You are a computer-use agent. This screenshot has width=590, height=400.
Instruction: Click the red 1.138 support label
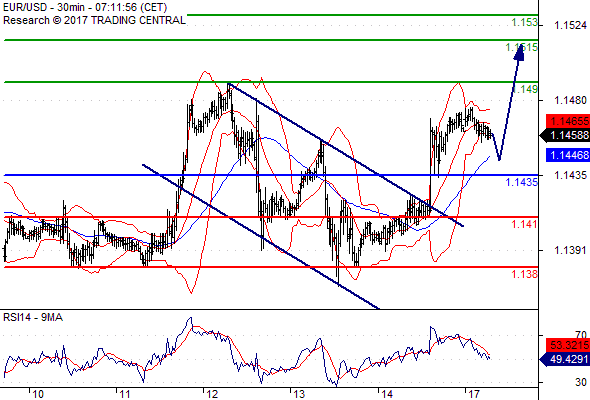(x=525, y=274)
